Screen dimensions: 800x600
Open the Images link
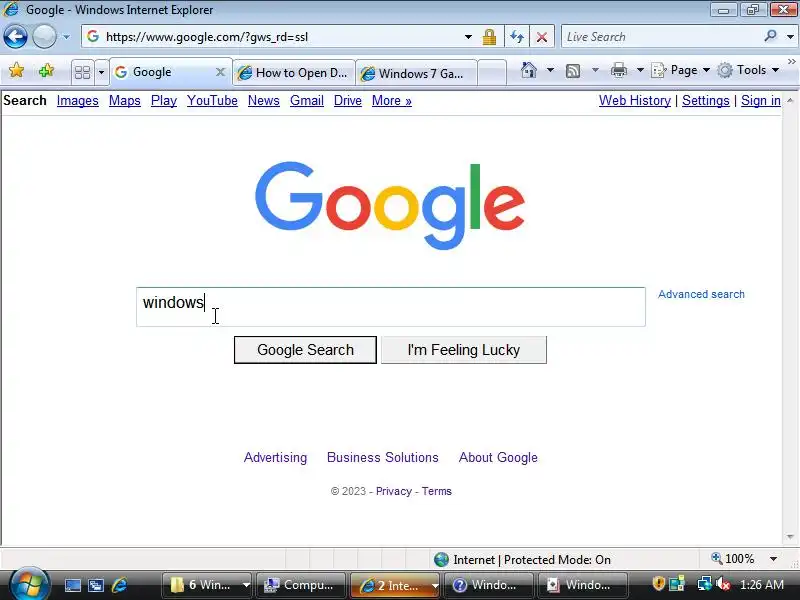click(78, 101)
